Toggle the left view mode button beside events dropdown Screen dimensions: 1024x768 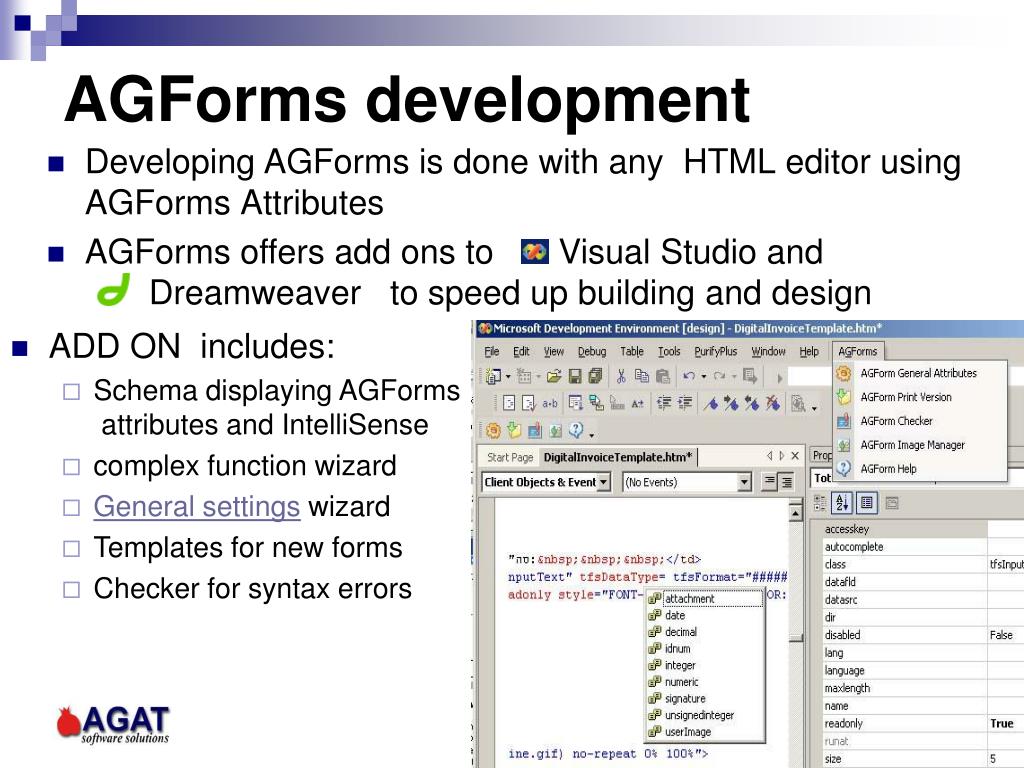(x=770, y=482)
